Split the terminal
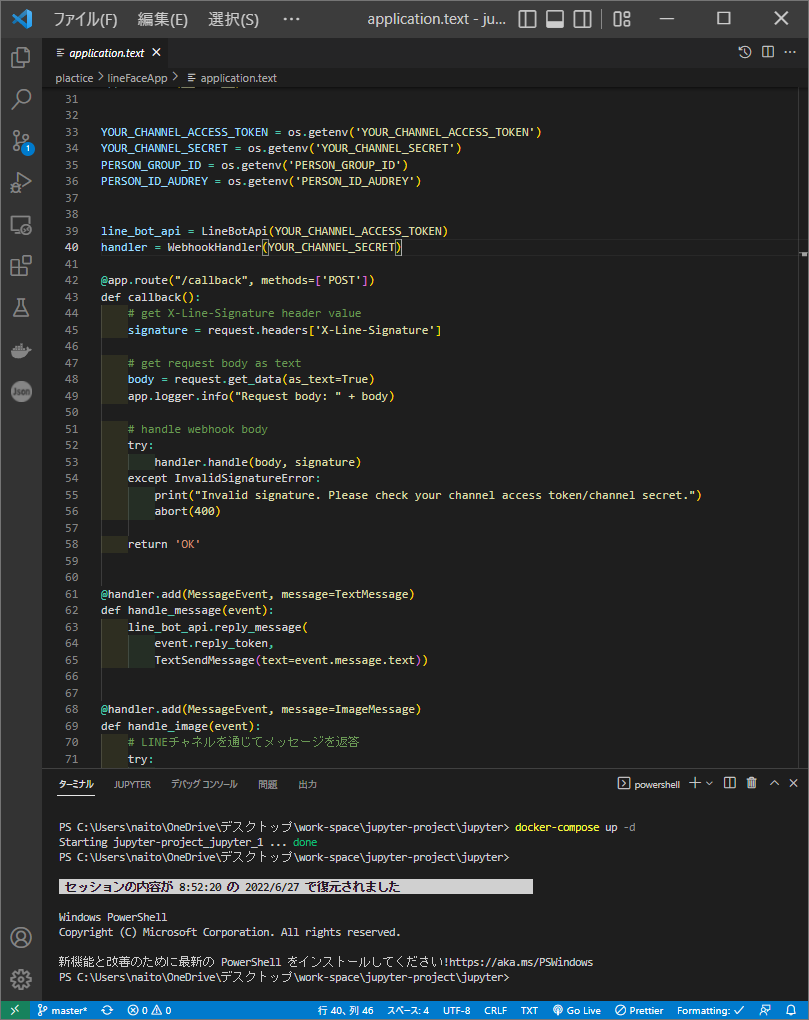 (x=730, y=783)
